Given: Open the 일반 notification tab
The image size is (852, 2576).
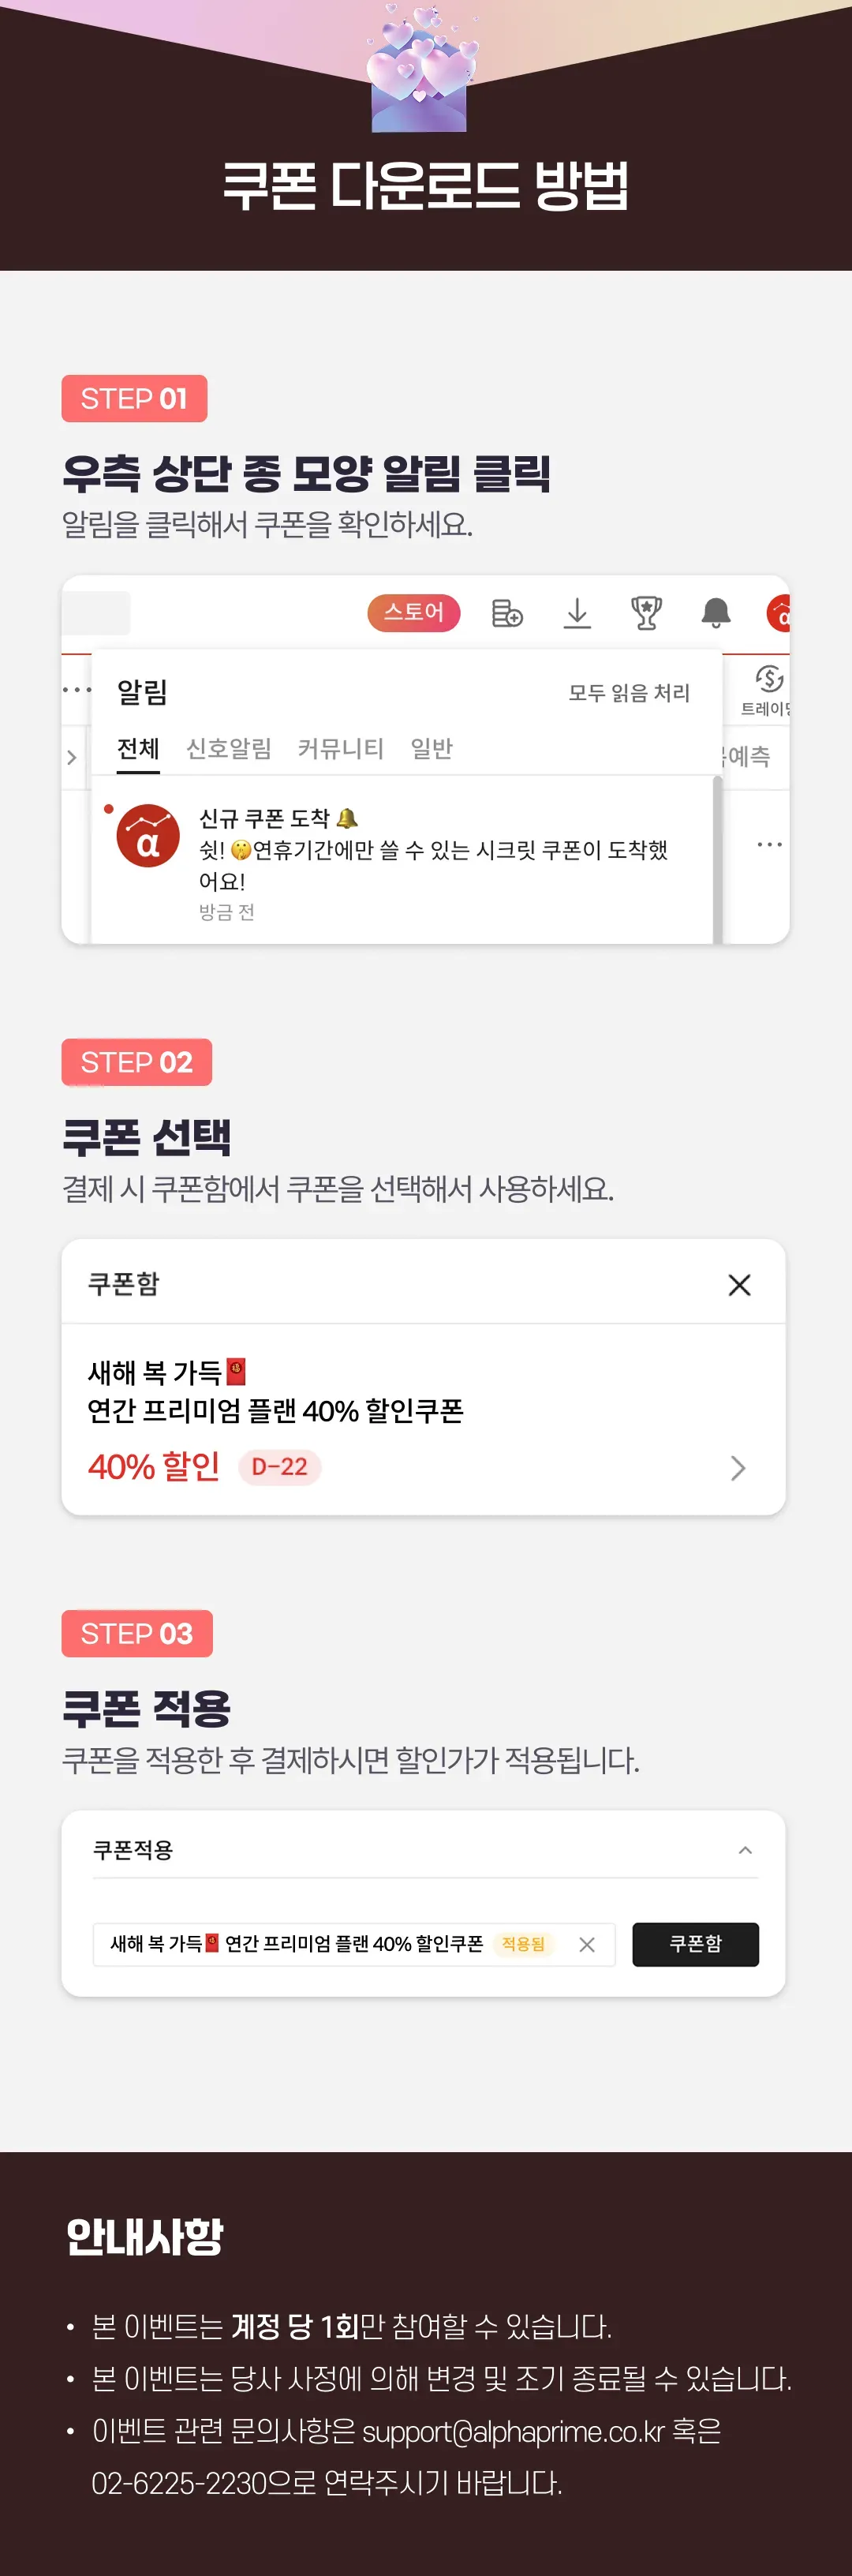Looking at the screenshot, I should 431,748.
